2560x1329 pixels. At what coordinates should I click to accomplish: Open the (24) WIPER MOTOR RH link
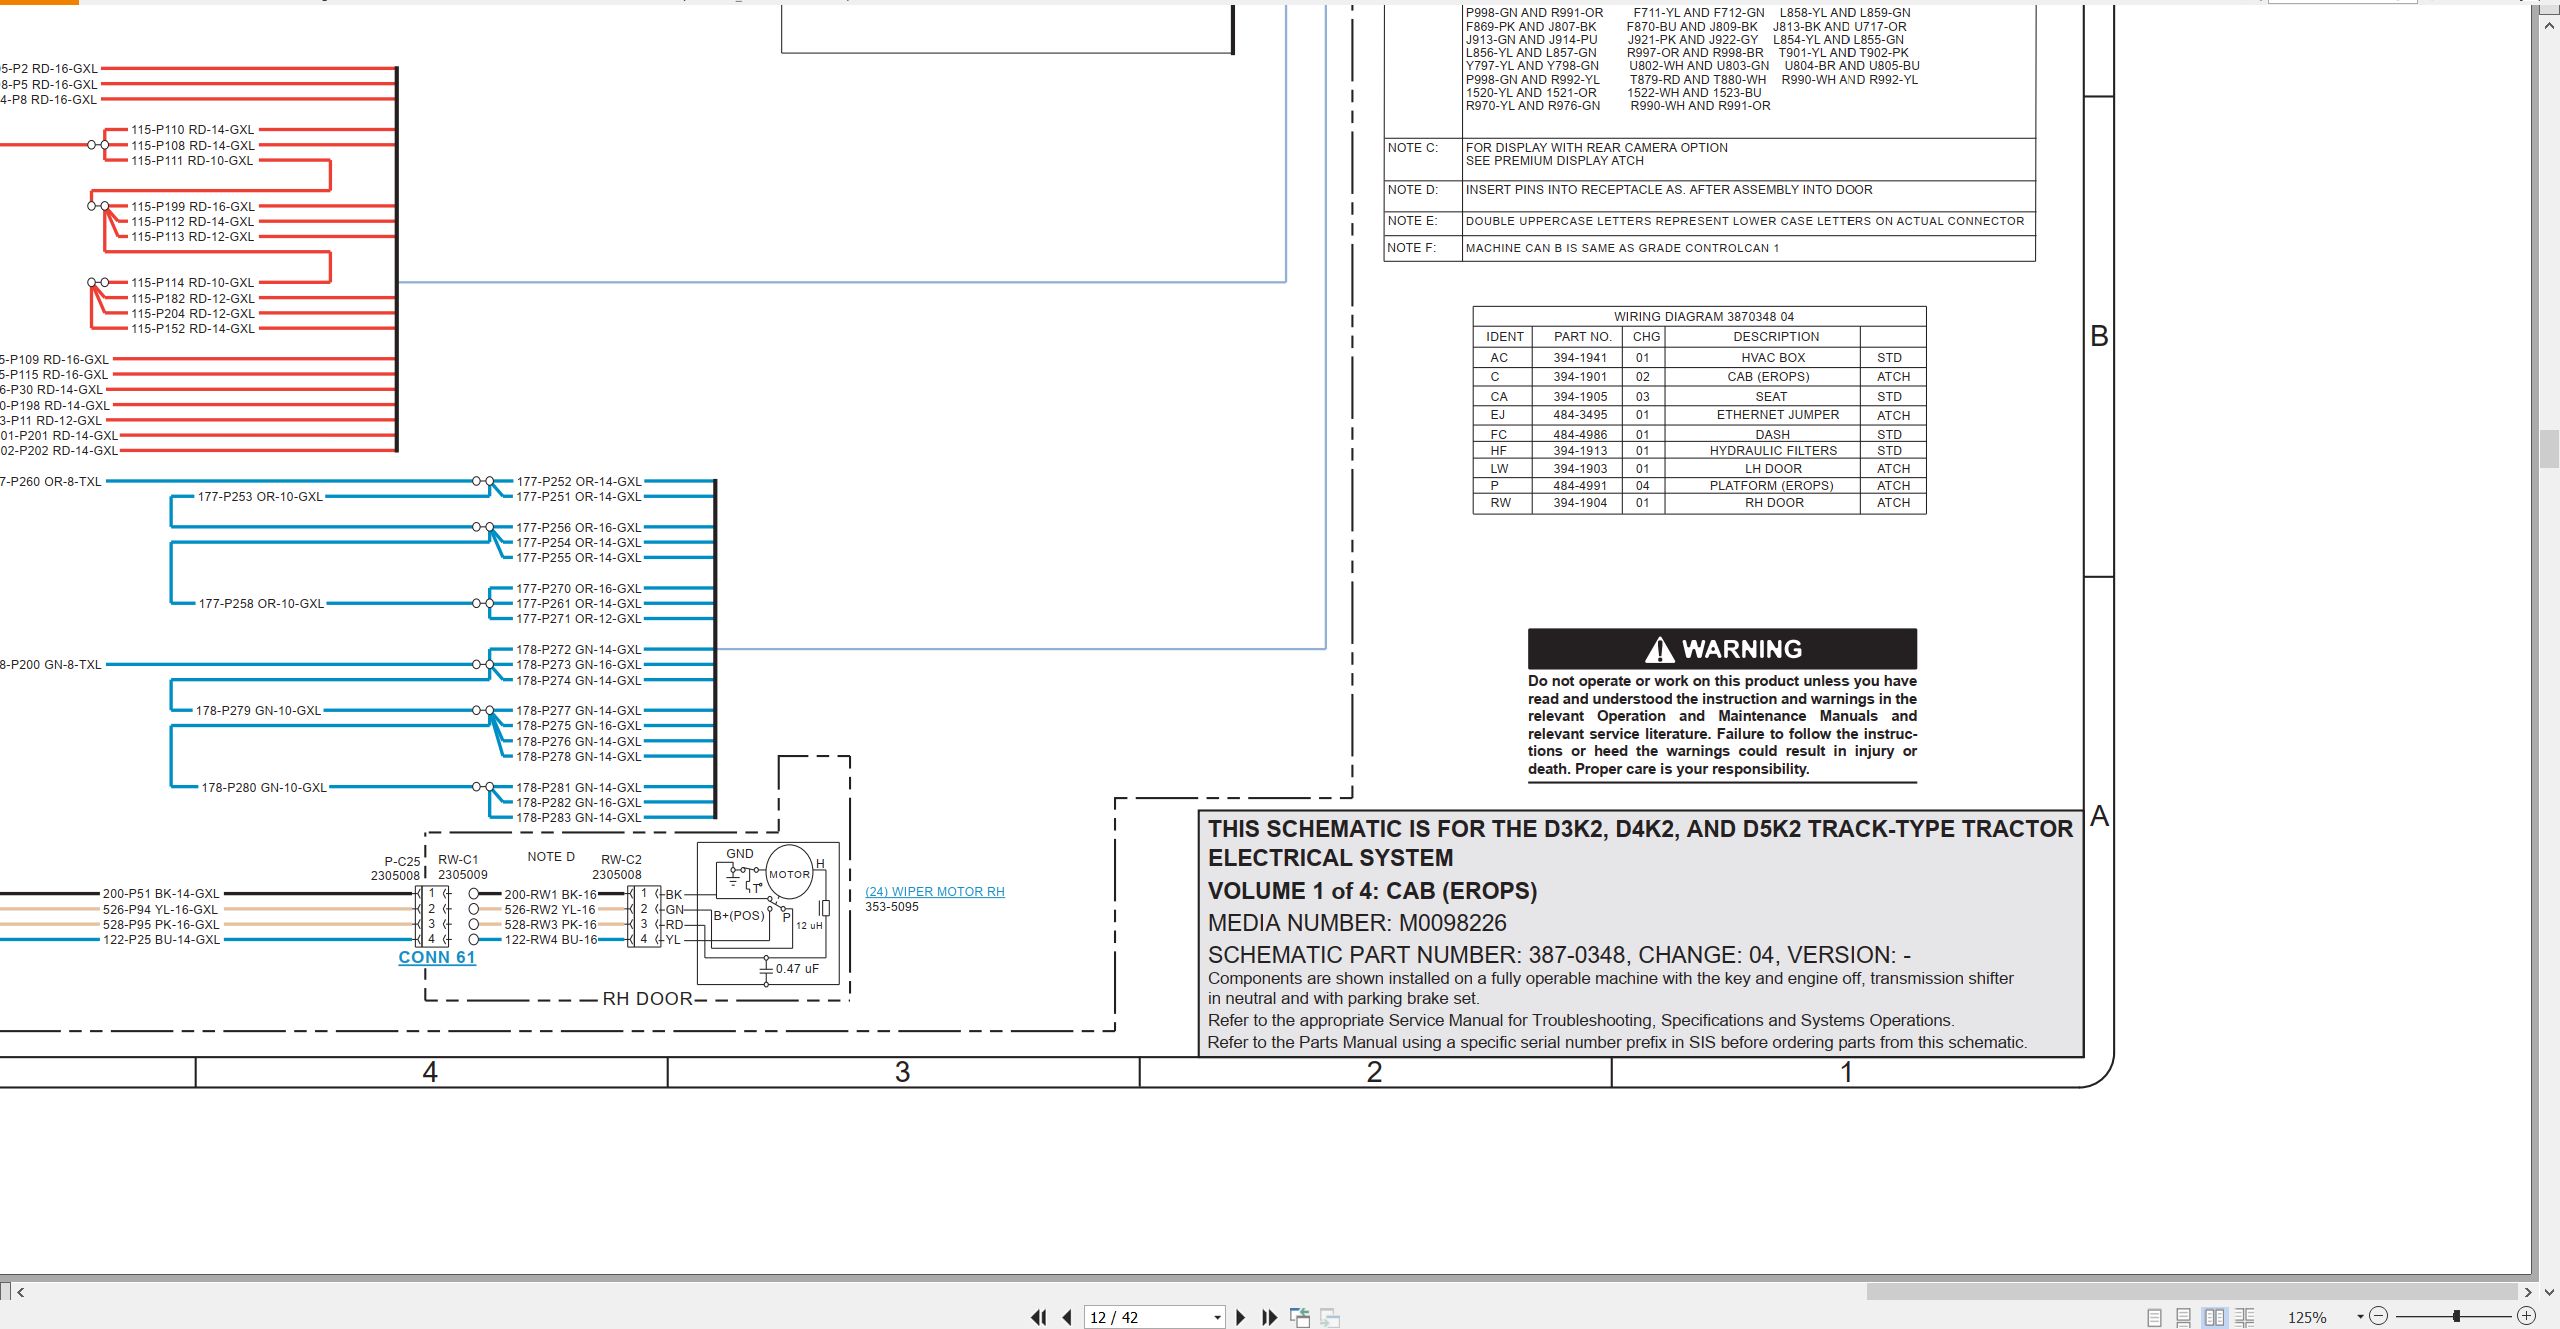coord(934,891)
